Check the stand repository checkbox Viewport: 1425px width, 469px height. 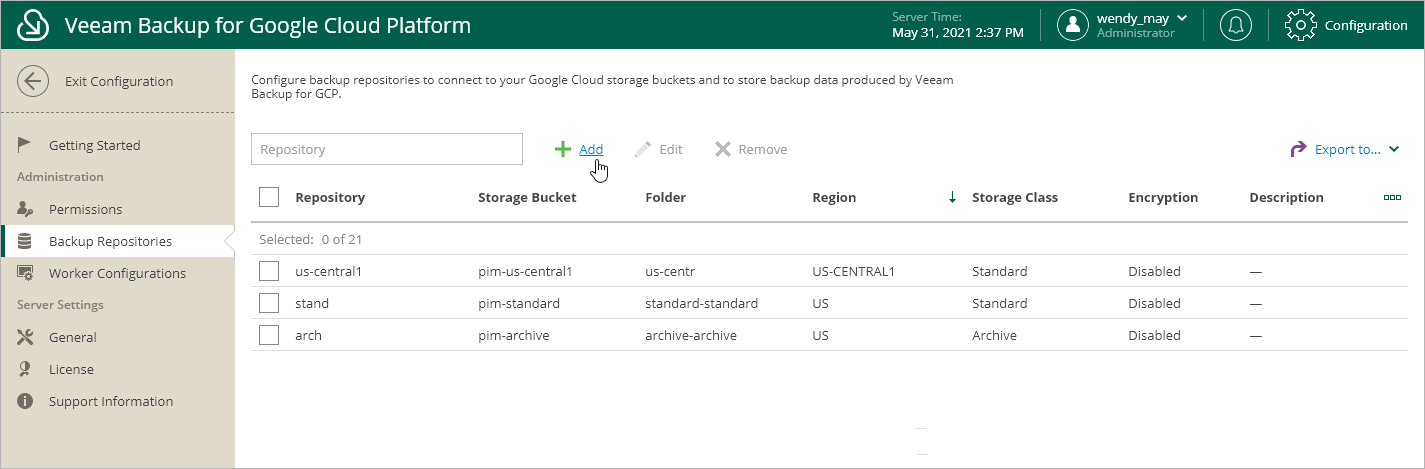(x=269, y=303)
